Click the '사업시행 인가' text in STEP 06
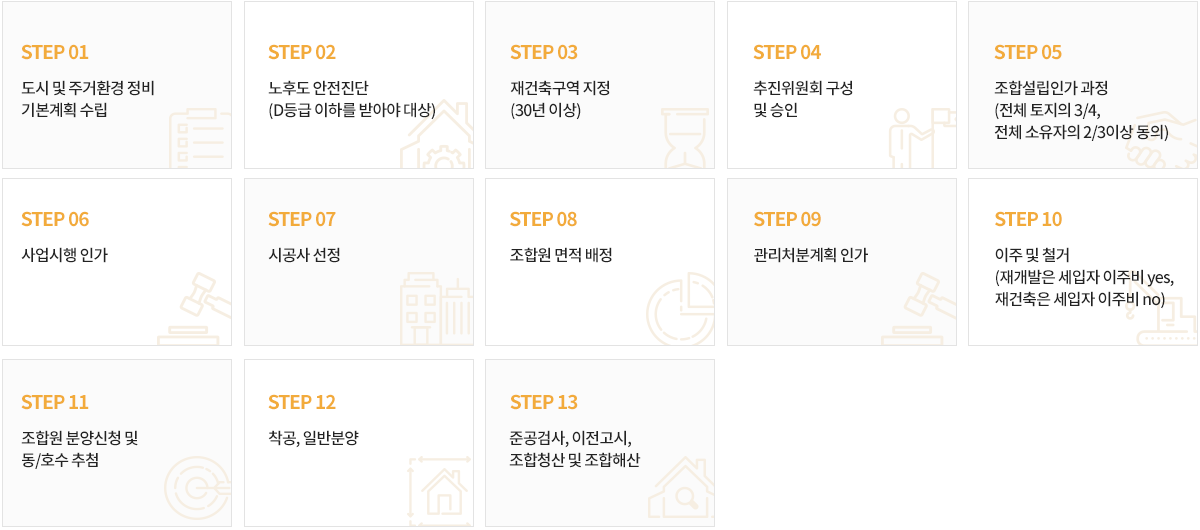This screenshot has width=1200, height=530. 65,255
